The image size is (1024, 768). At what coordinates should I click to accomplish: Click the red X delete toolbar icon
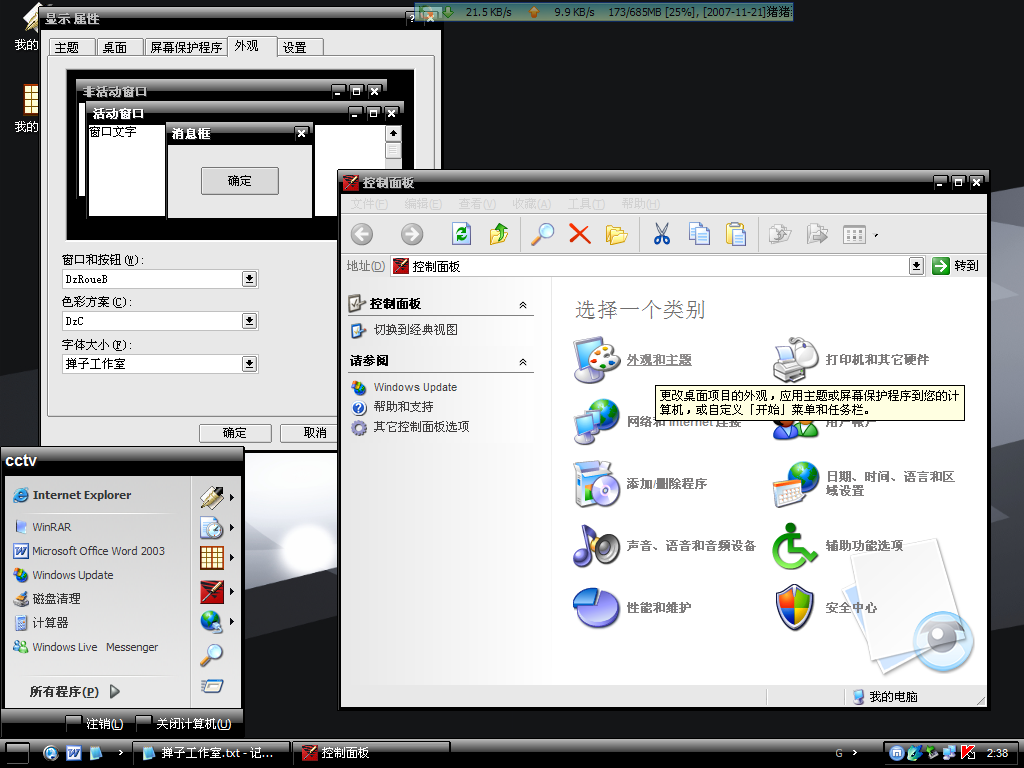579,234
